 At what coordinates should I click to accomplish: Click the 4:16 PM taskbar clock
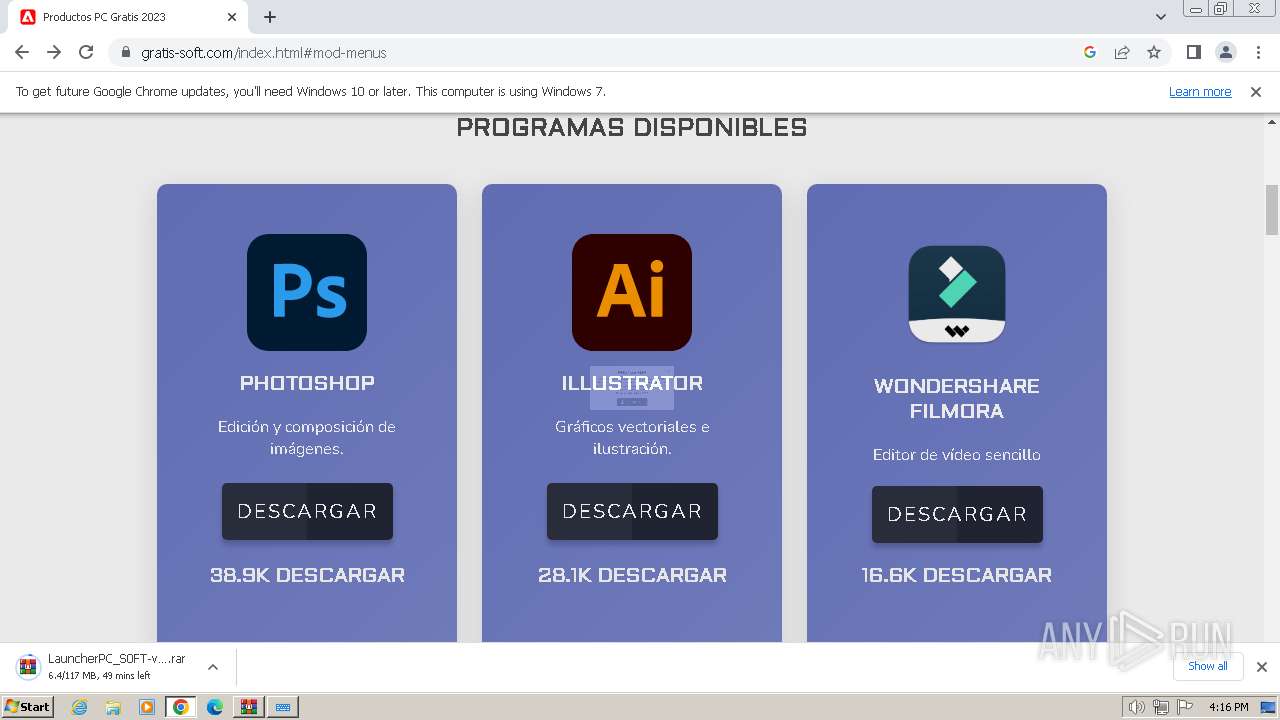point(1228,707)
